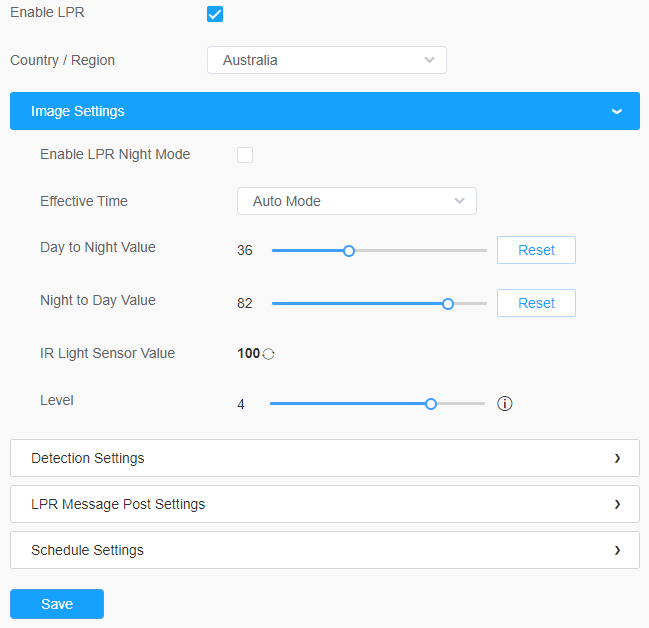649x628 pixels.
Task: Reset the Night to Day Value
Action: coord(536,303)
